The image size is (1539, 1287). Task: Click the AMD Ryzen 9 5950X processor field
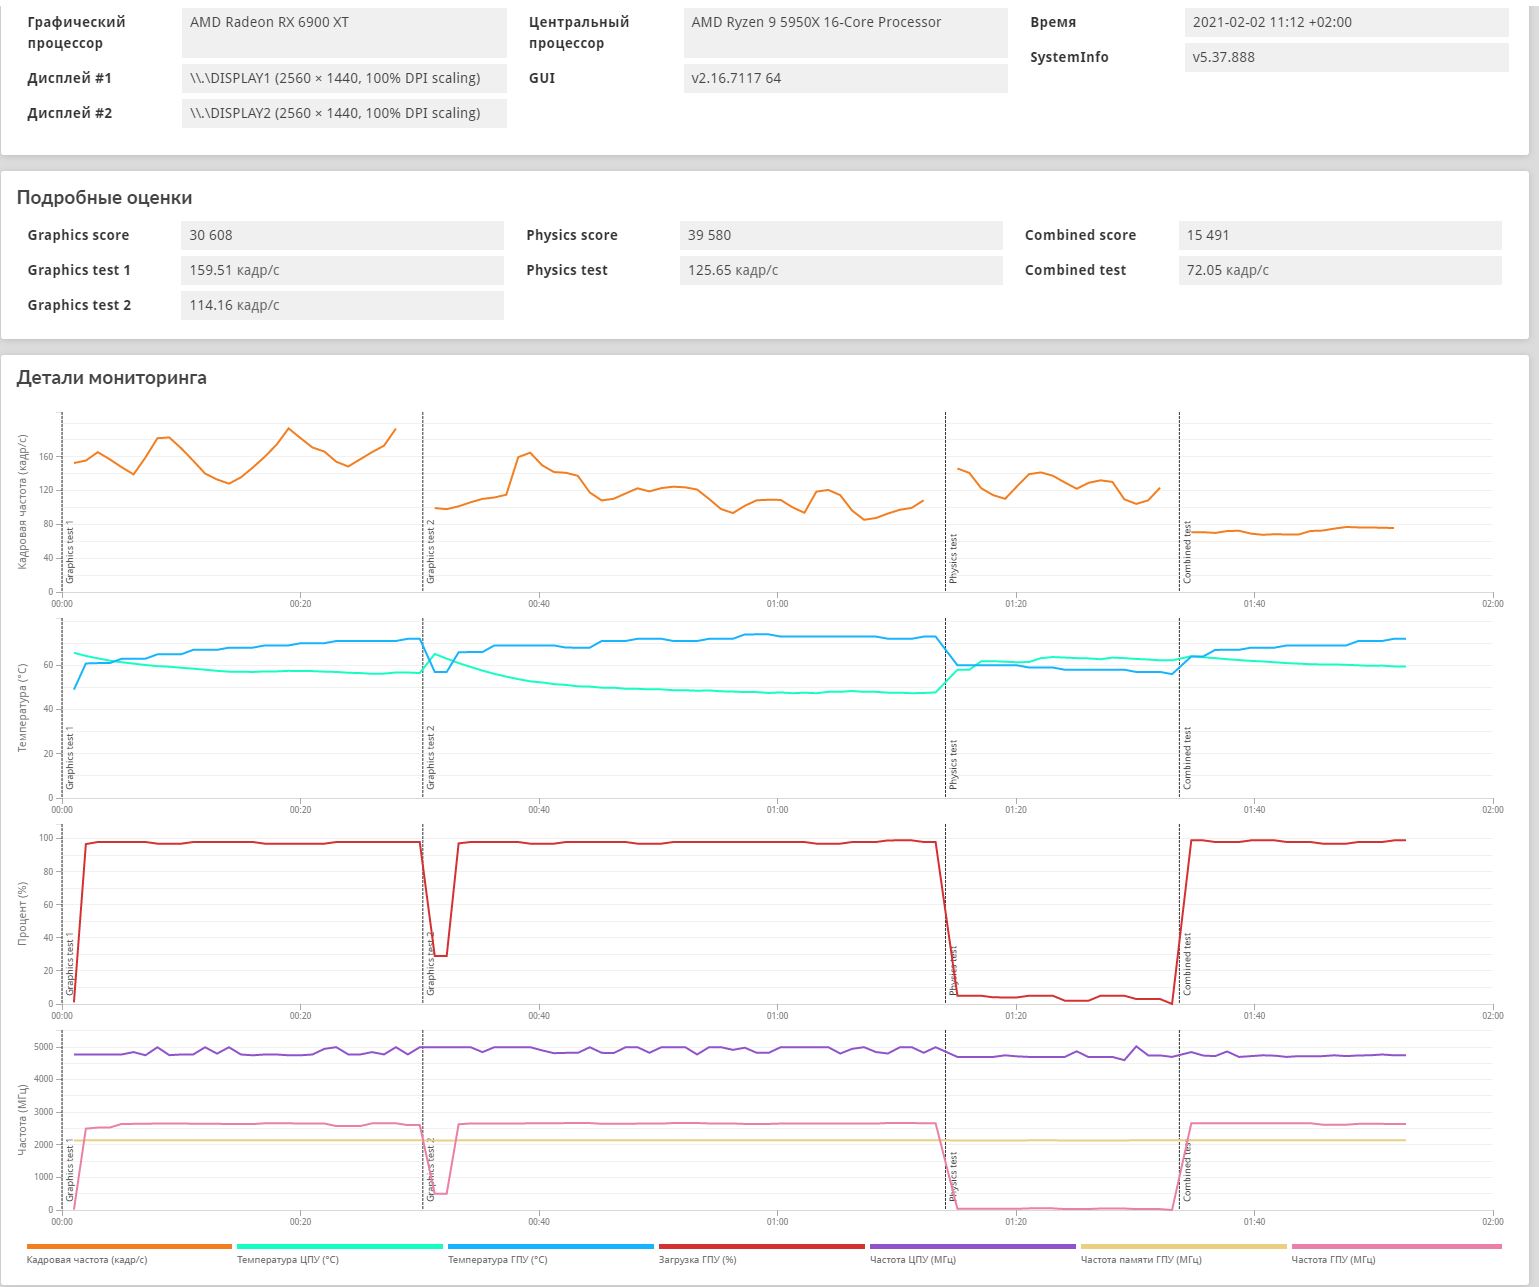(x=846, y=33)
